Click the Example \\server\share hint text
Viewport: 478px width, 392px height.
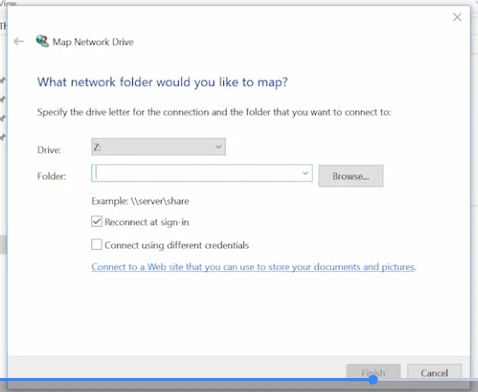click(140, 201)
